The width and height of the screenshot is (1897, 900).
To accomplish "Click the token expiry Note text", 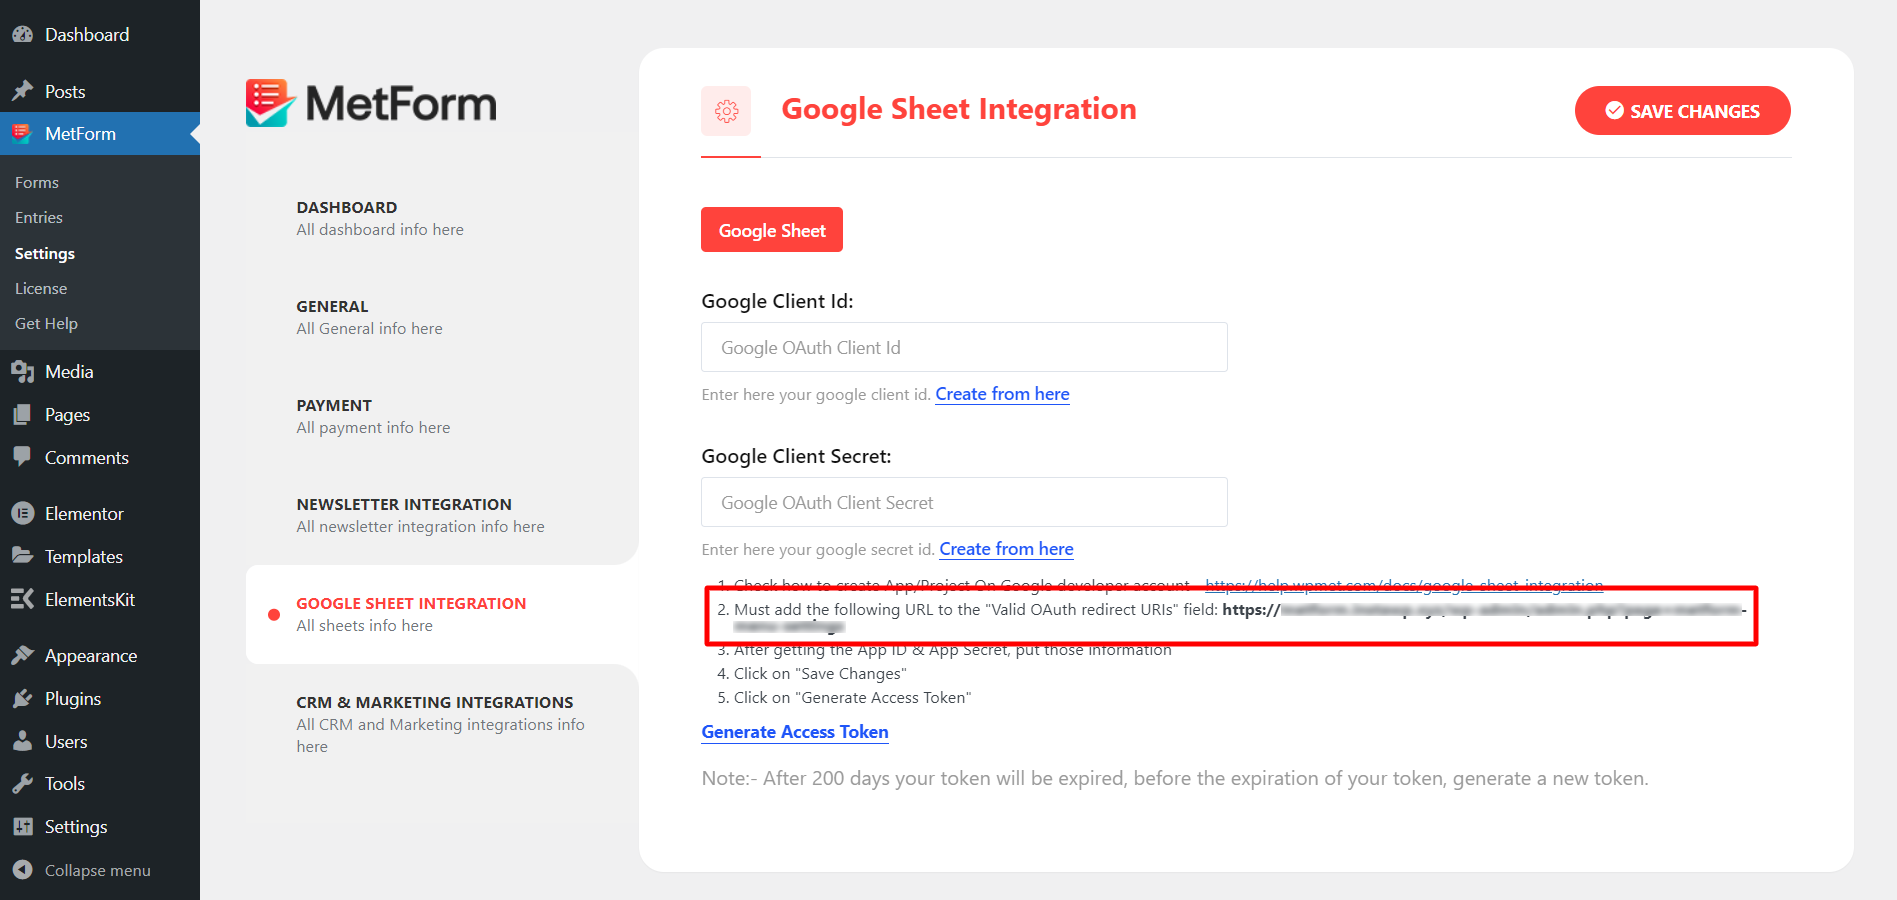I will (x=1175, y=778).
